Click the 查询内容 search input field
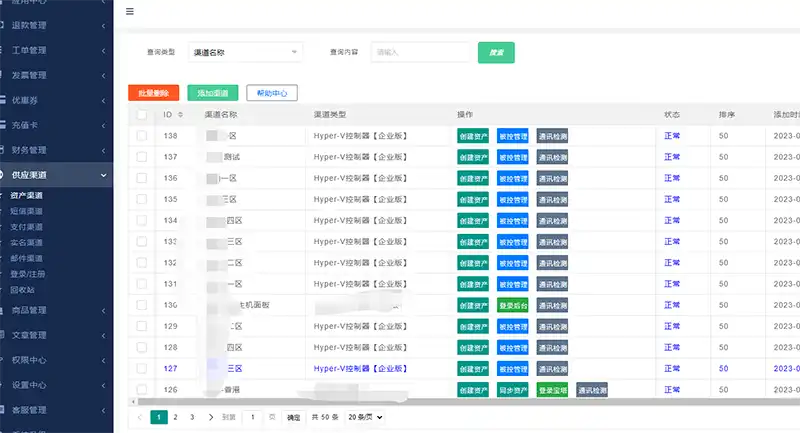 (x=420, y=52)
